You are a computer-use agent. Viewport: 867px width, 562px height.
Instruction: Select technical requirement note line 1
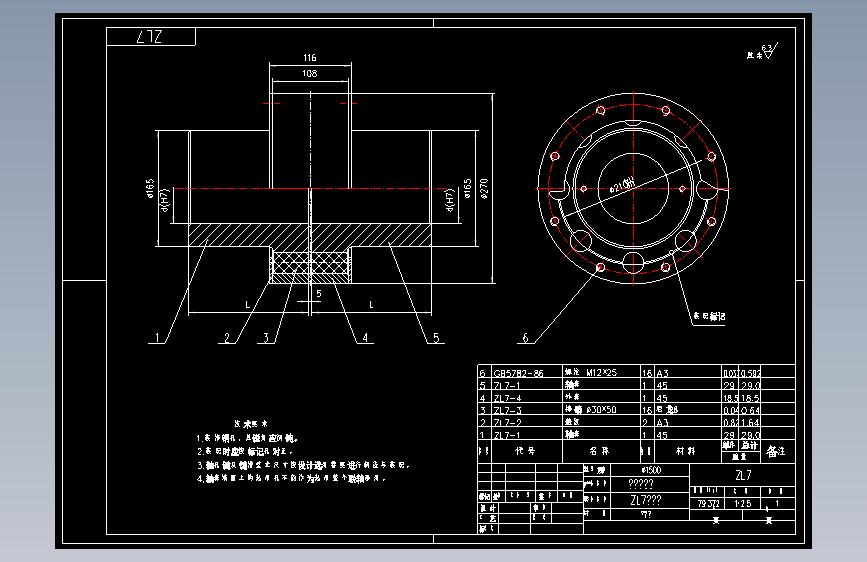(247, 438)
